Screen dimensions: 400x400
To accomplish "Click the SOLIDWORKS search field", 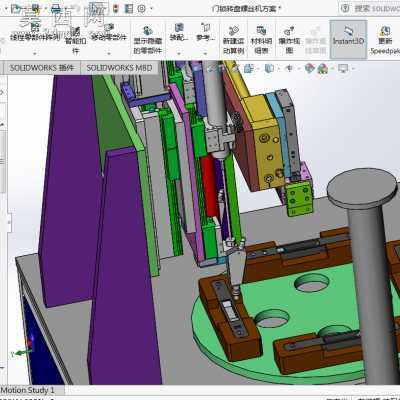I will coord(377,8).
